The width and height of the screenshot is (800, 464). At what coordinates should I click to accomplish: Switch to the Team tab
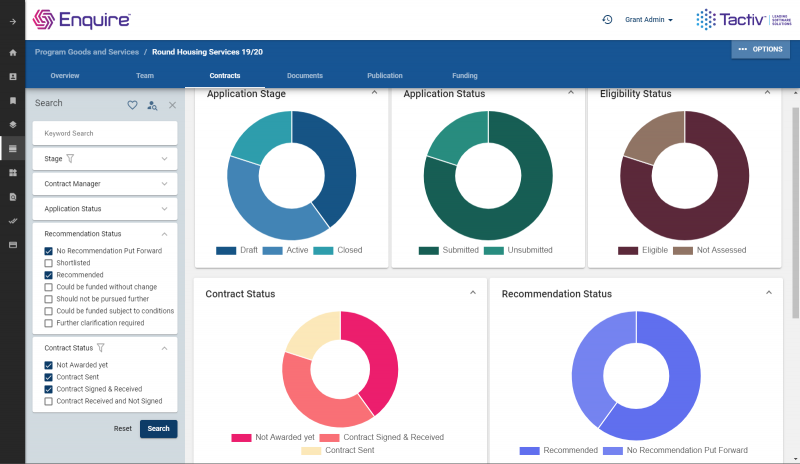point(145,76)
